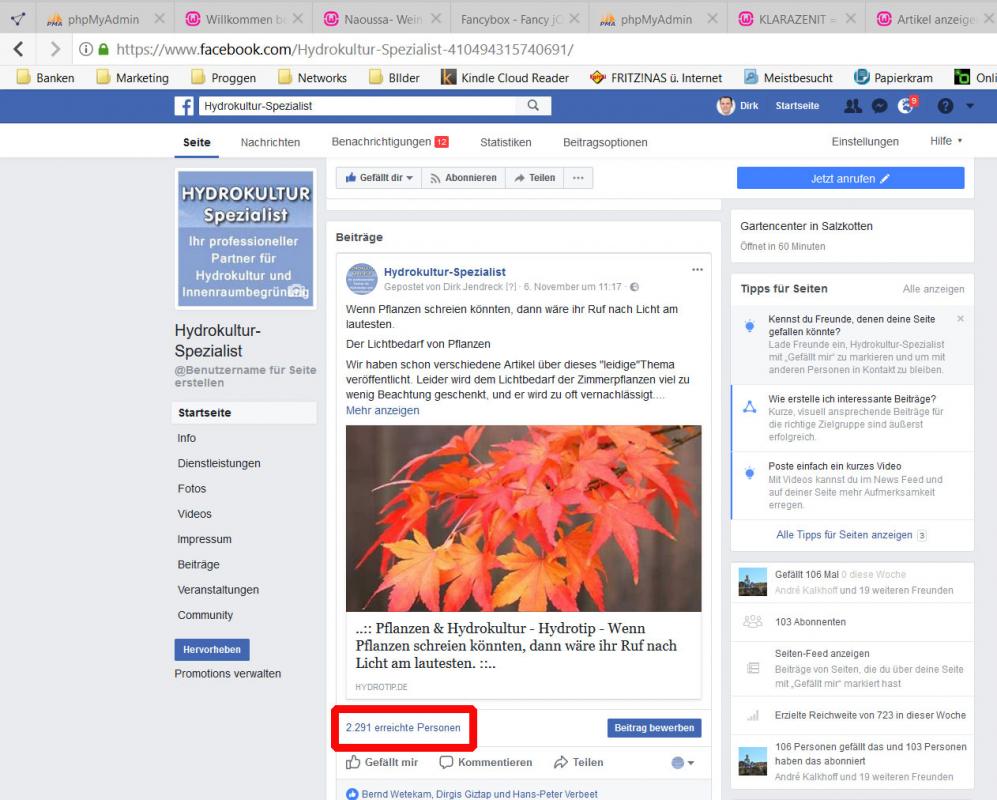Expand account menu arrow in header

970,106
